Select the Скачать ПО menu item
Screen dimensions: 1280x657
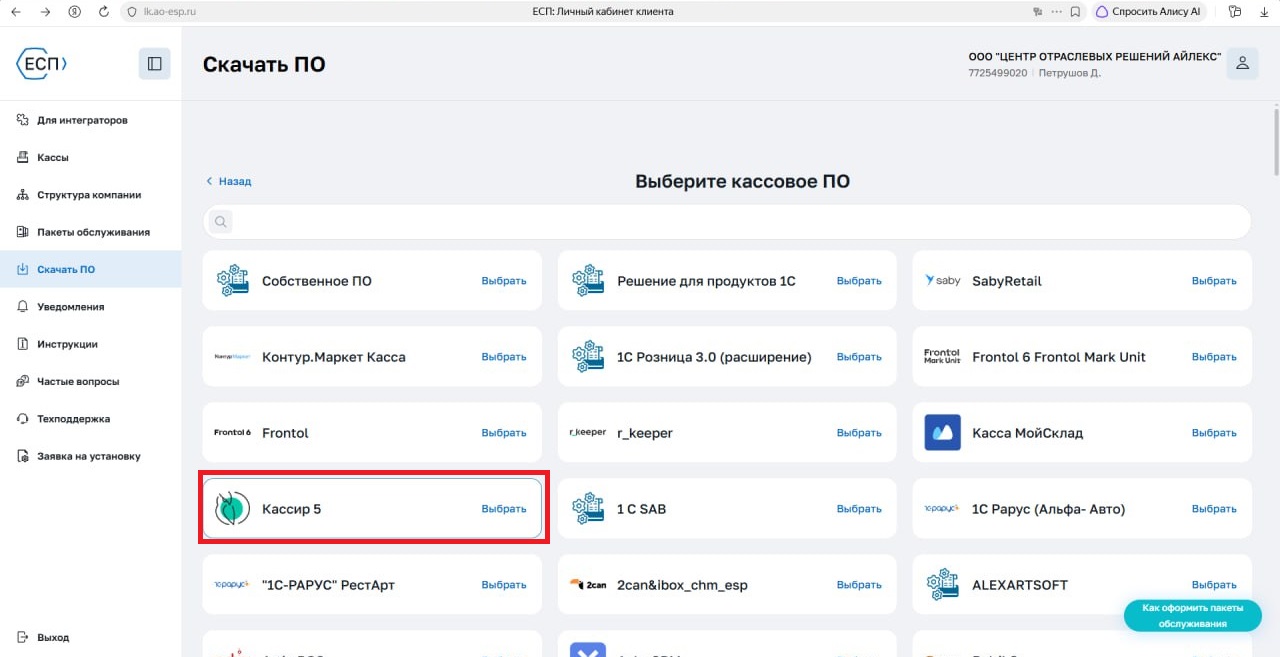(90, 270)
